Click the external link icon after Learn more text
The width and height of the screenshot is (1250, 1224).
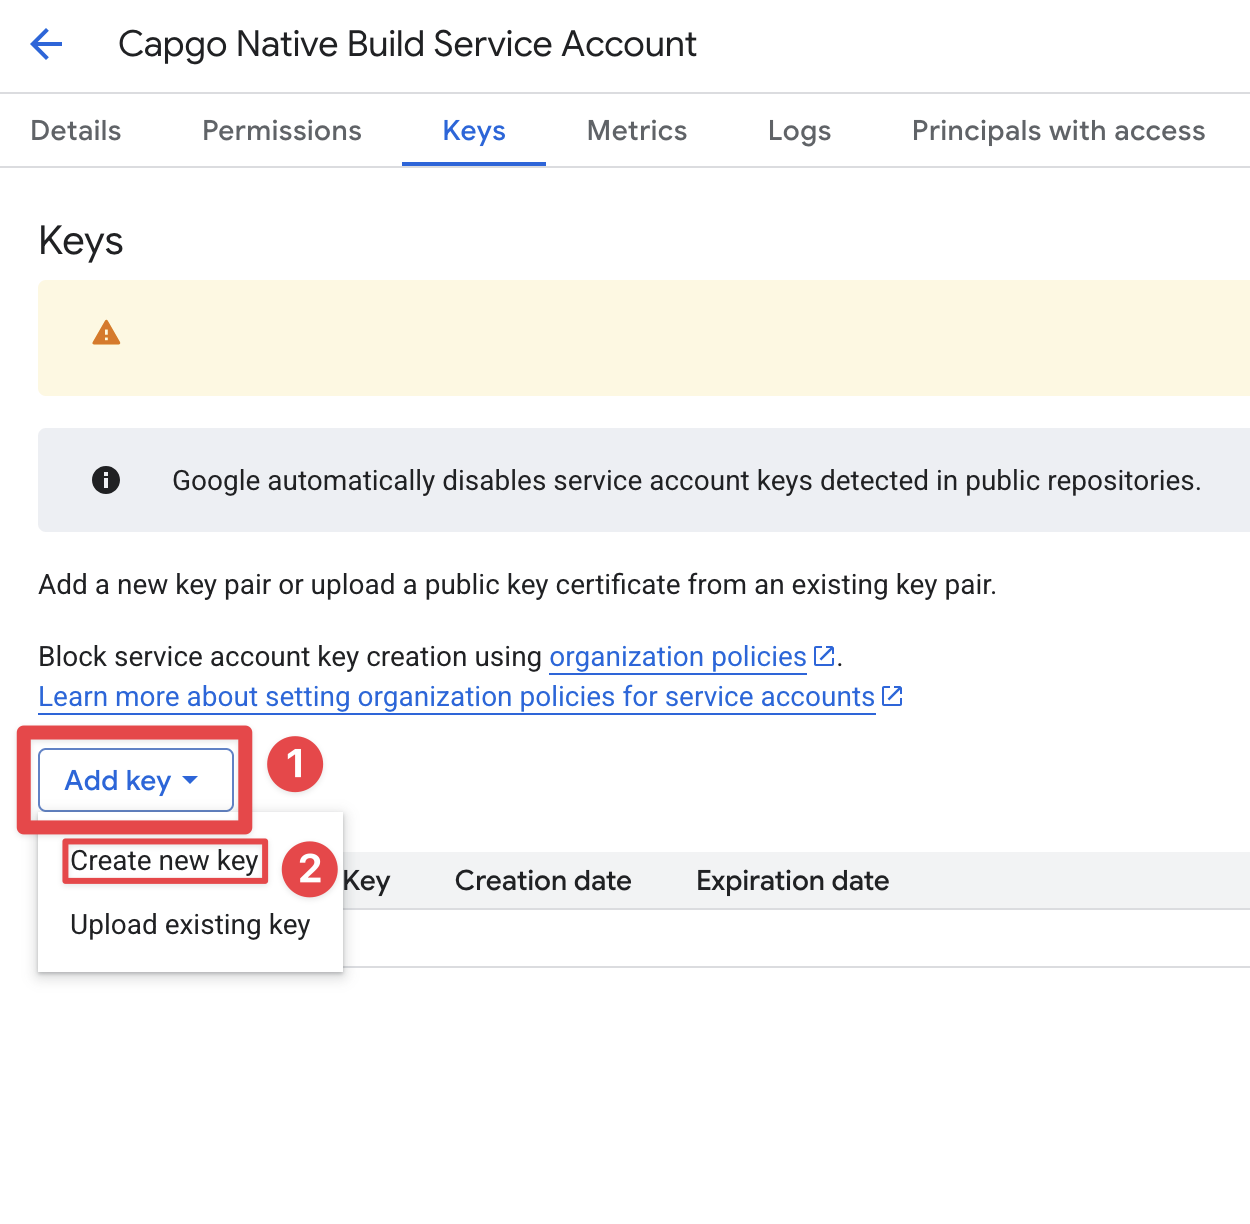(x=891, y=696)
